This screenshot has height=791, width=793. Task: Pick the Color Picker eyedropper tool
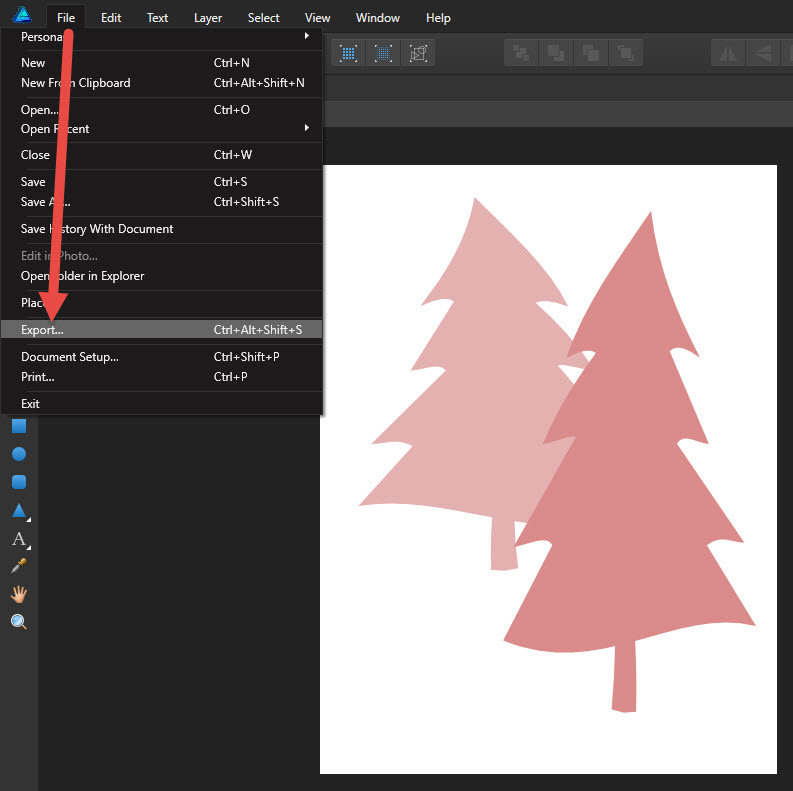[x=18, y=566]
